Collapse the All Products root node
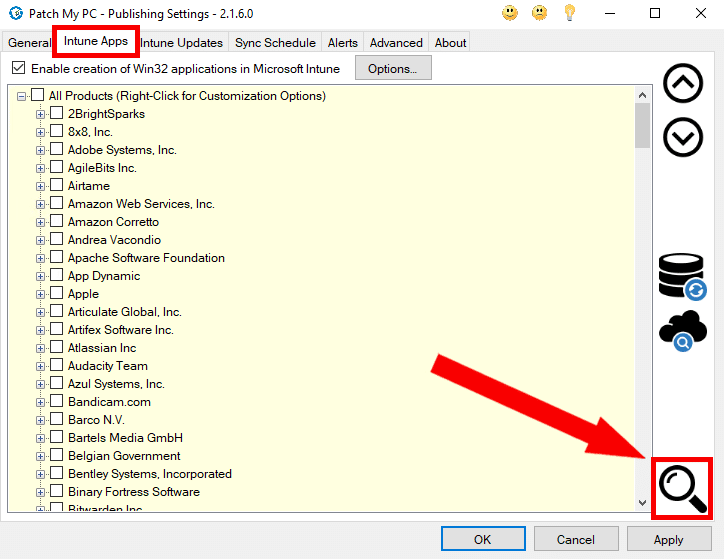Viewport: 724px width, 559px height. 22,96
